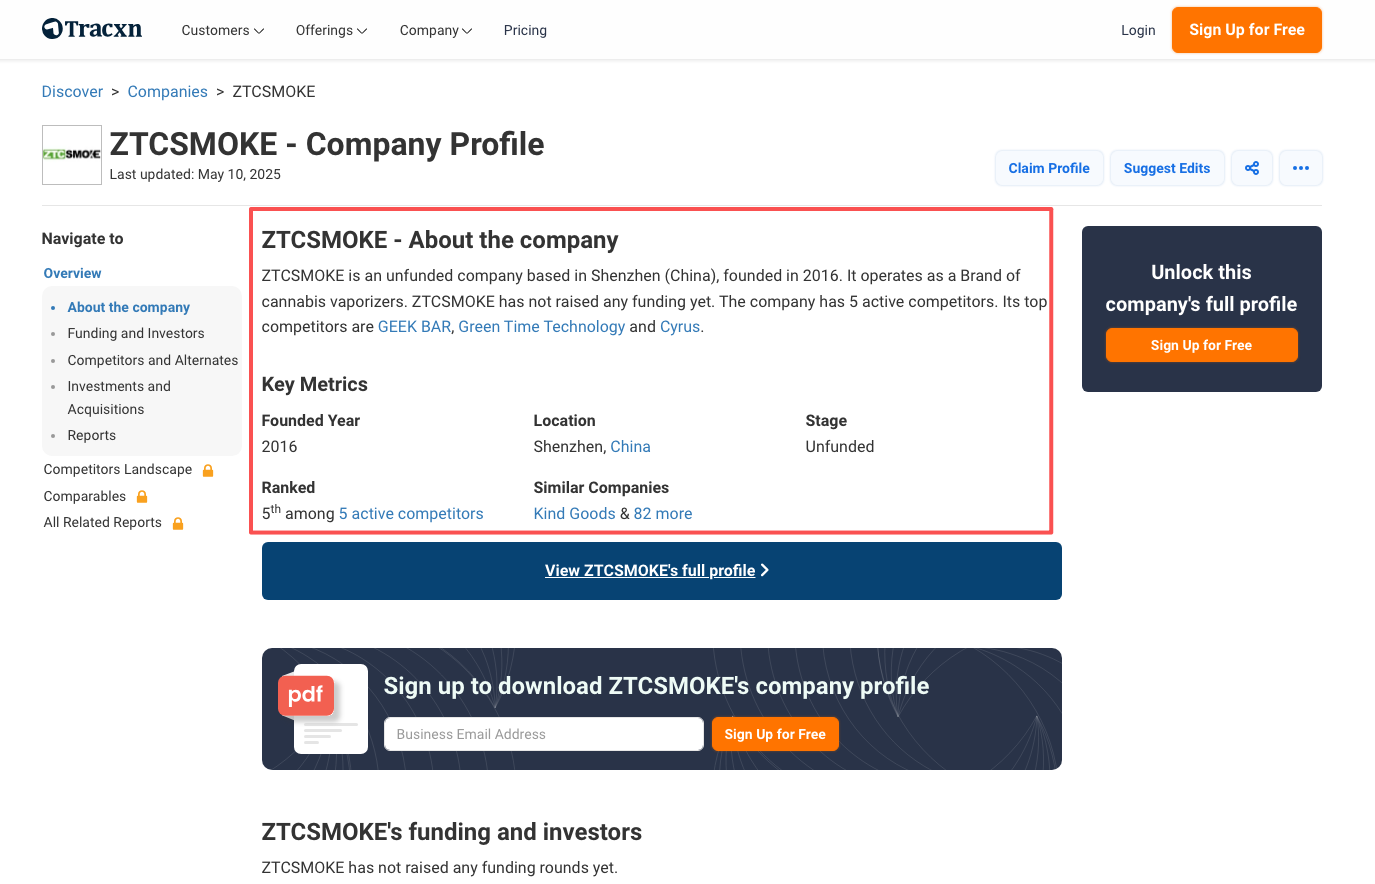
Task: Click the lock icon next to Comparables
Action: [142, 497]
